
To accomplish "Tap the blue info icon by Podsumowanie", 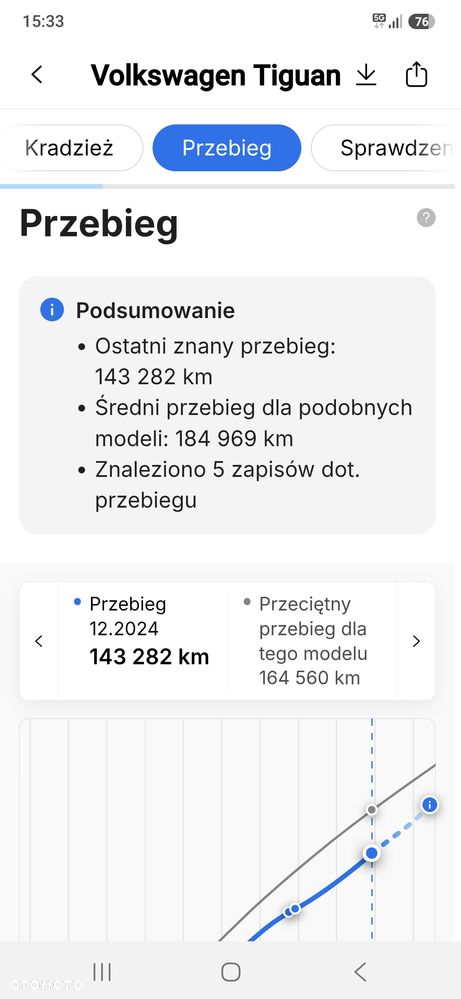I will click(x=52, y=310).
